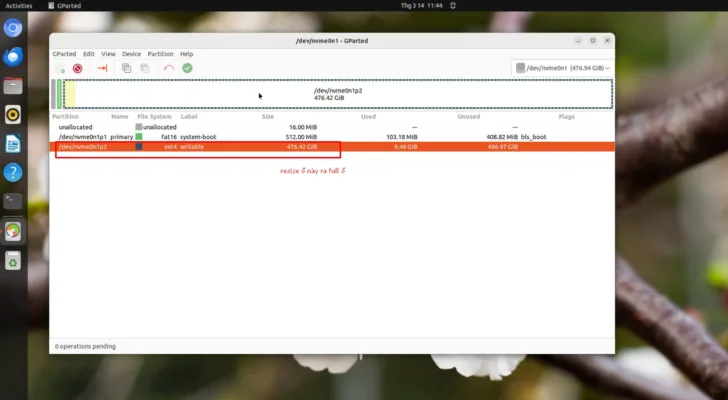Click Activities in the top bar
This screenshot has height=400, width=728.
19,6
